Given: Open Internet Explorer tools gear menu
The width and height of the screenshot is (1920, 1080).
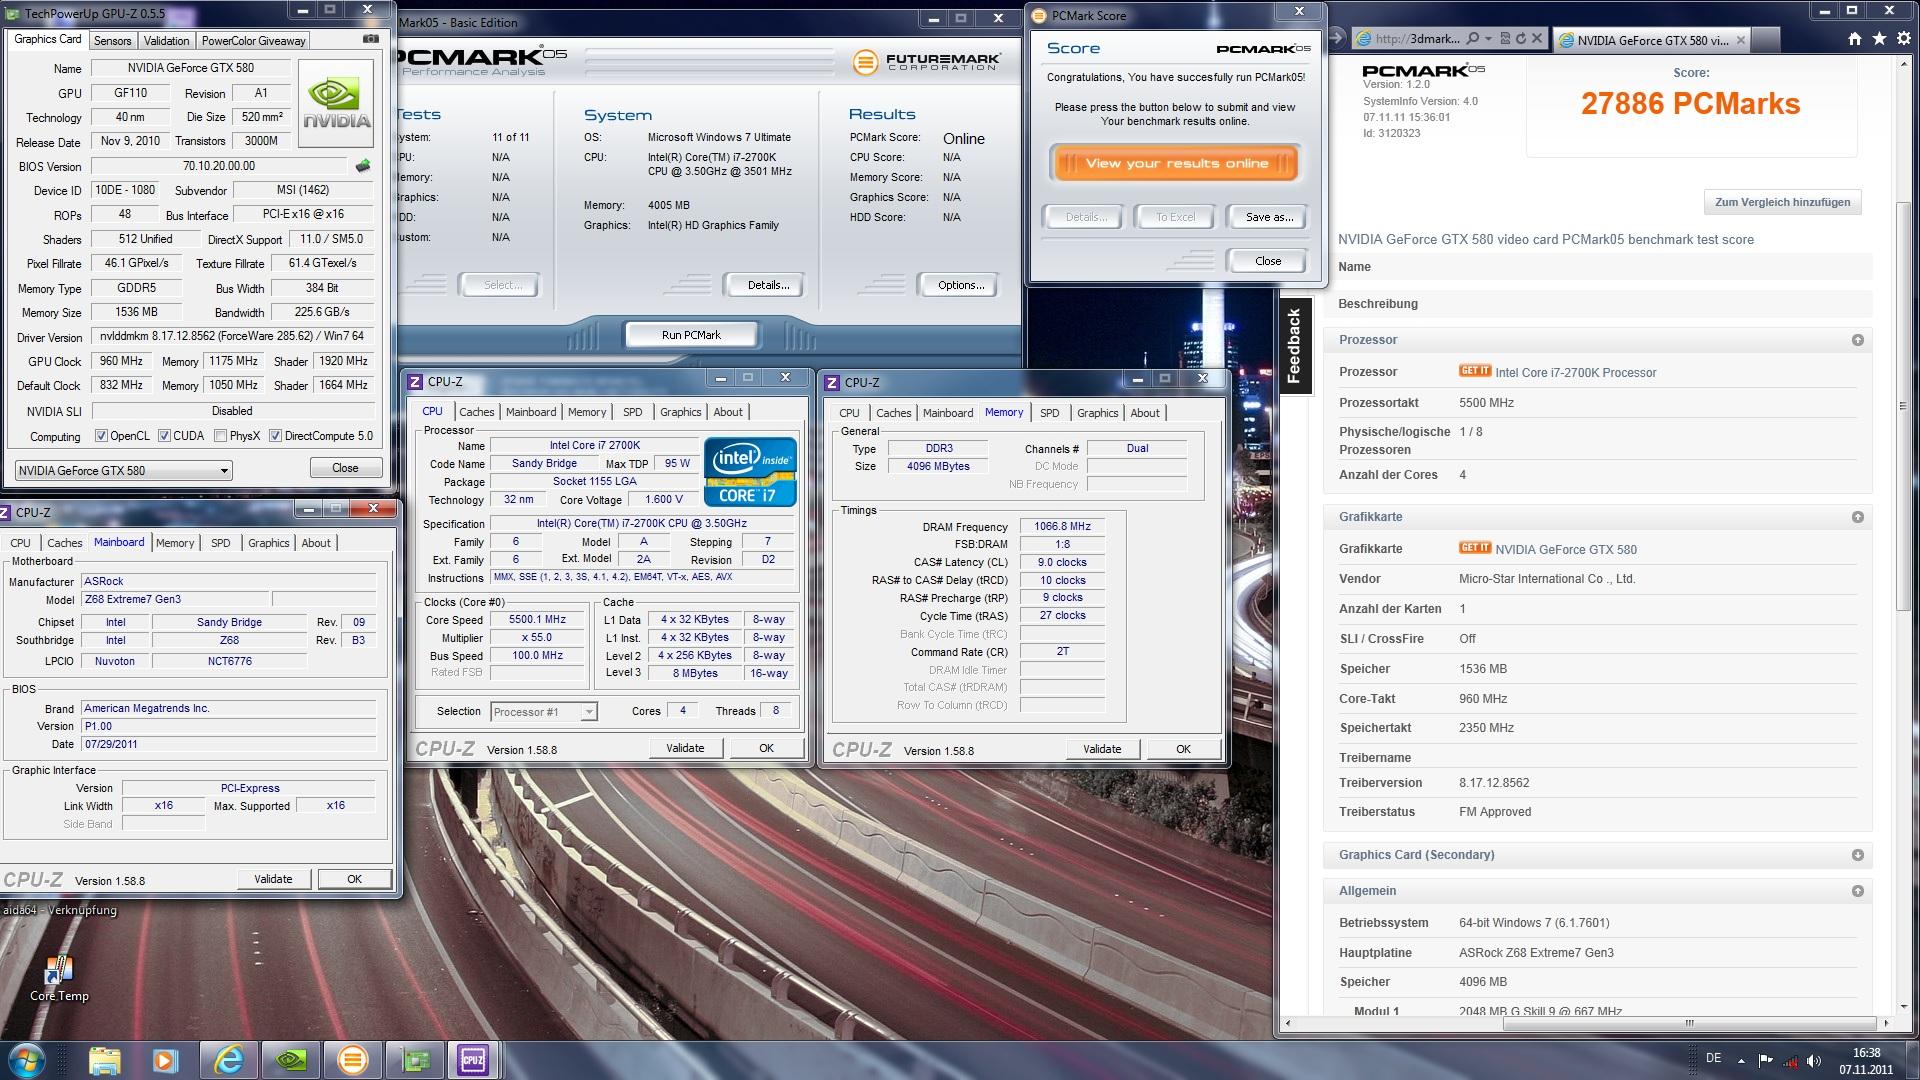Looking at the screenshot, I should pyautogui.click(x=1902, y=39).
